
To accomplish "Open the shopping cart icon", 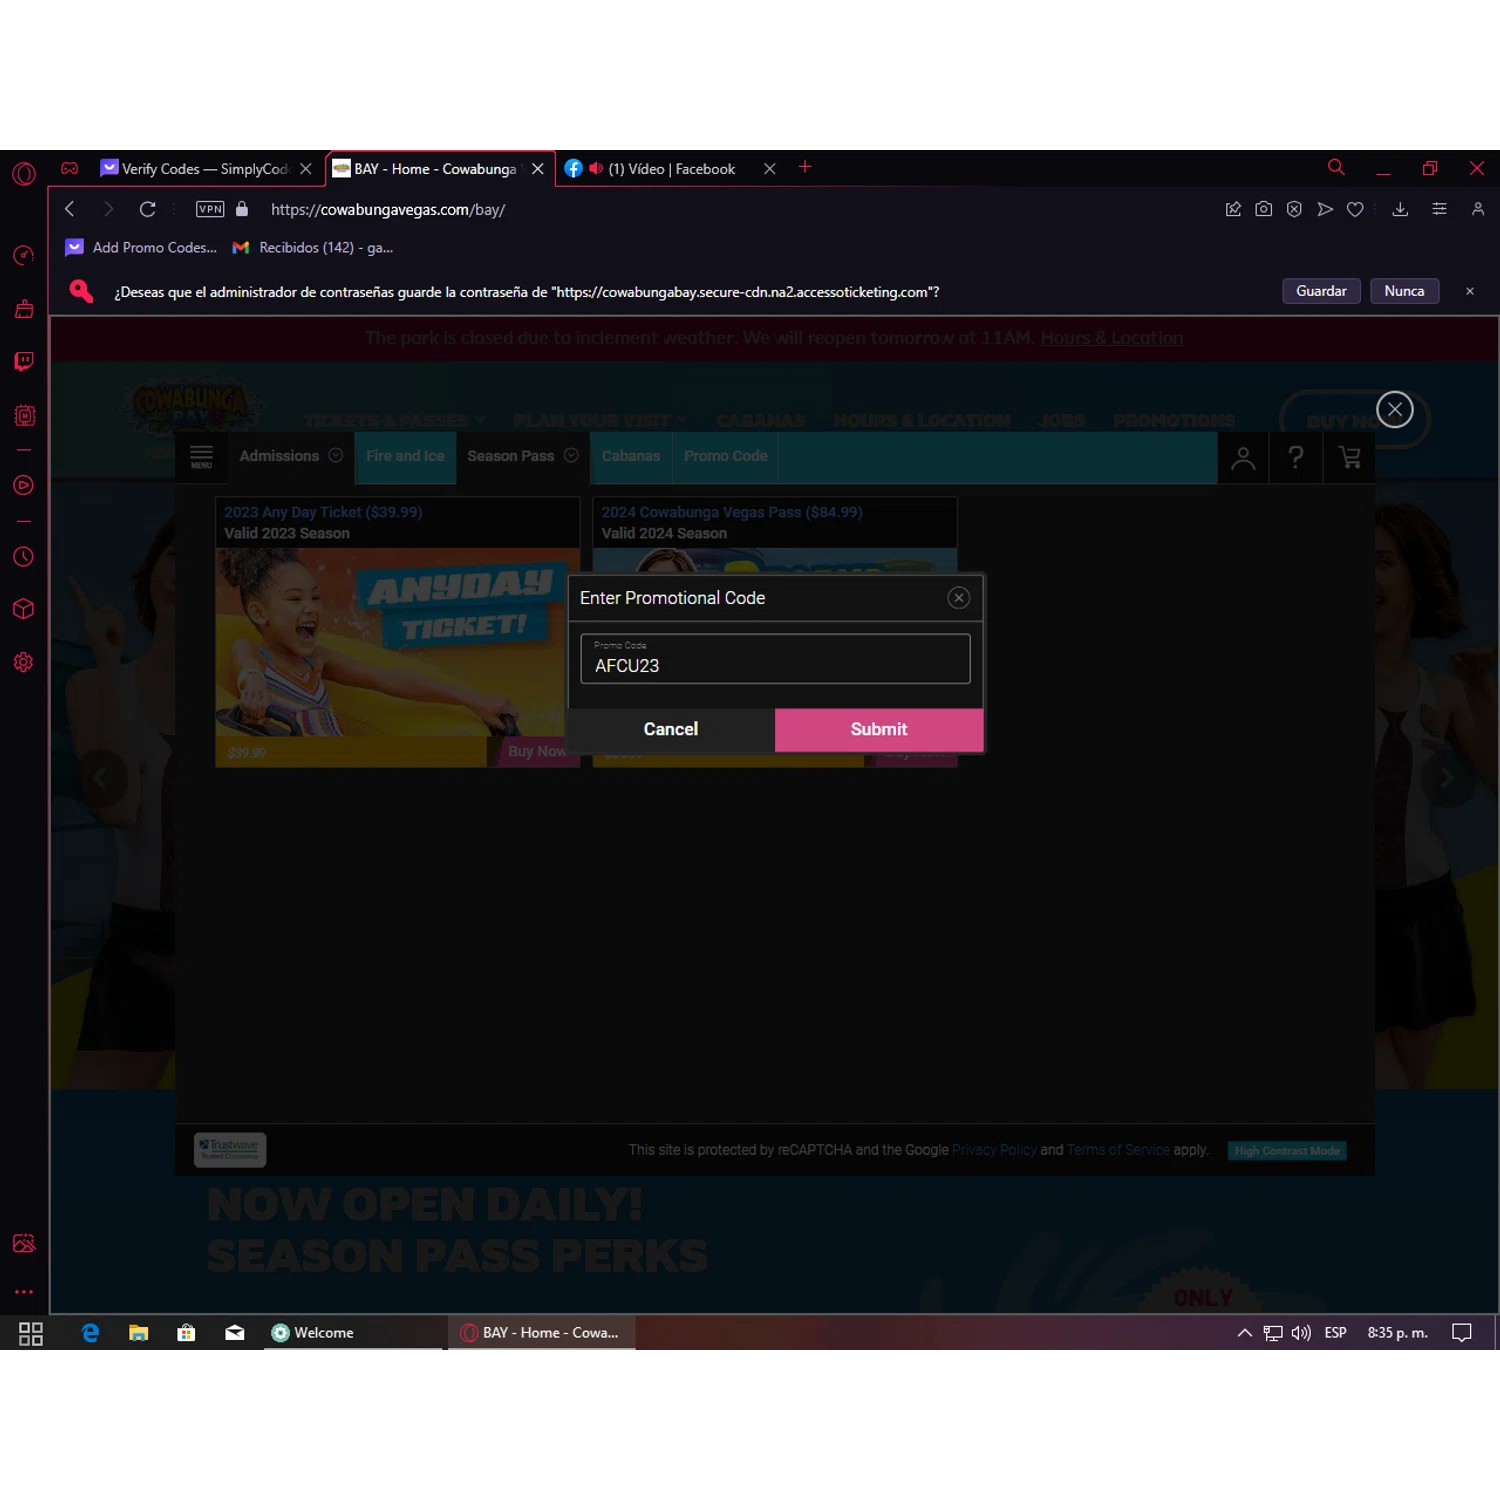I will pos(1350,458).
